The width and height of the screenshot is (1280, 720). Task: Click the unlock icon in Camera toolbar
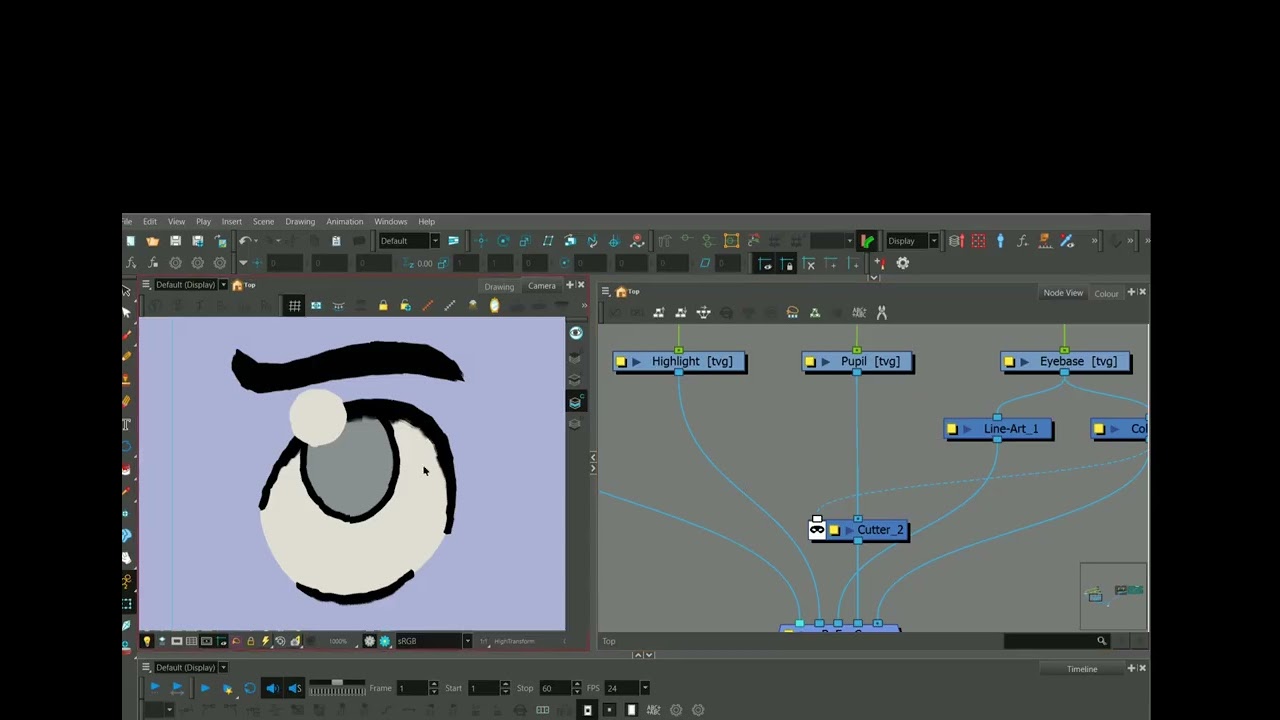(405, 306)
